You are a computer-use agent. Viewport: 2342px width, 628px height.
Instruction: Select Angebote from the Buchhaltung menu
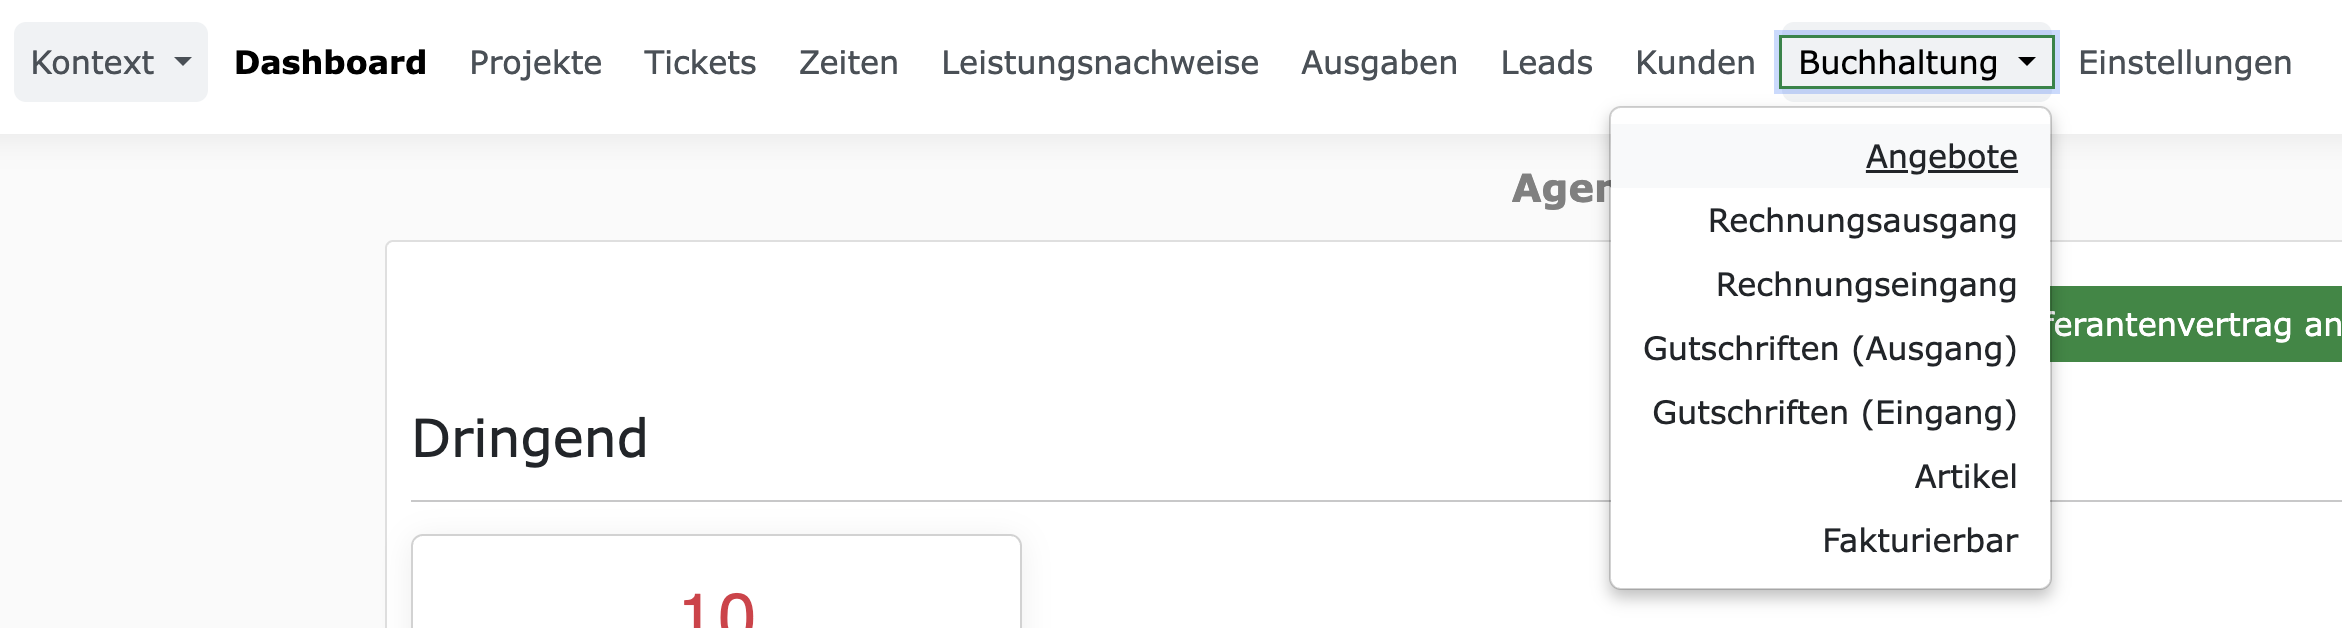[x=1940, y=157]
